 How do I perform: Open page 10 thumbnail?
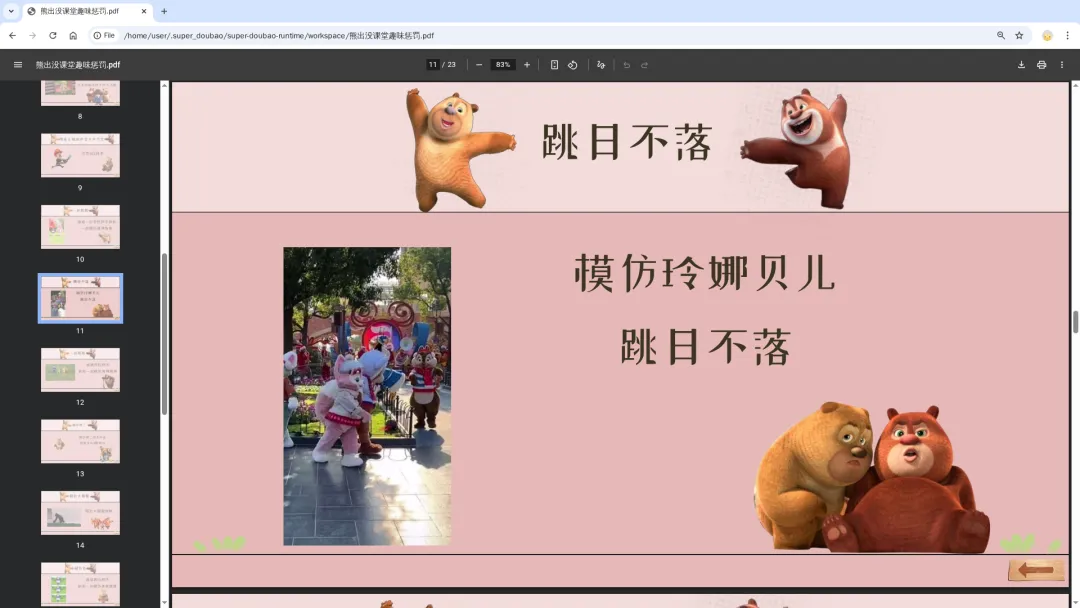(80, 227)
